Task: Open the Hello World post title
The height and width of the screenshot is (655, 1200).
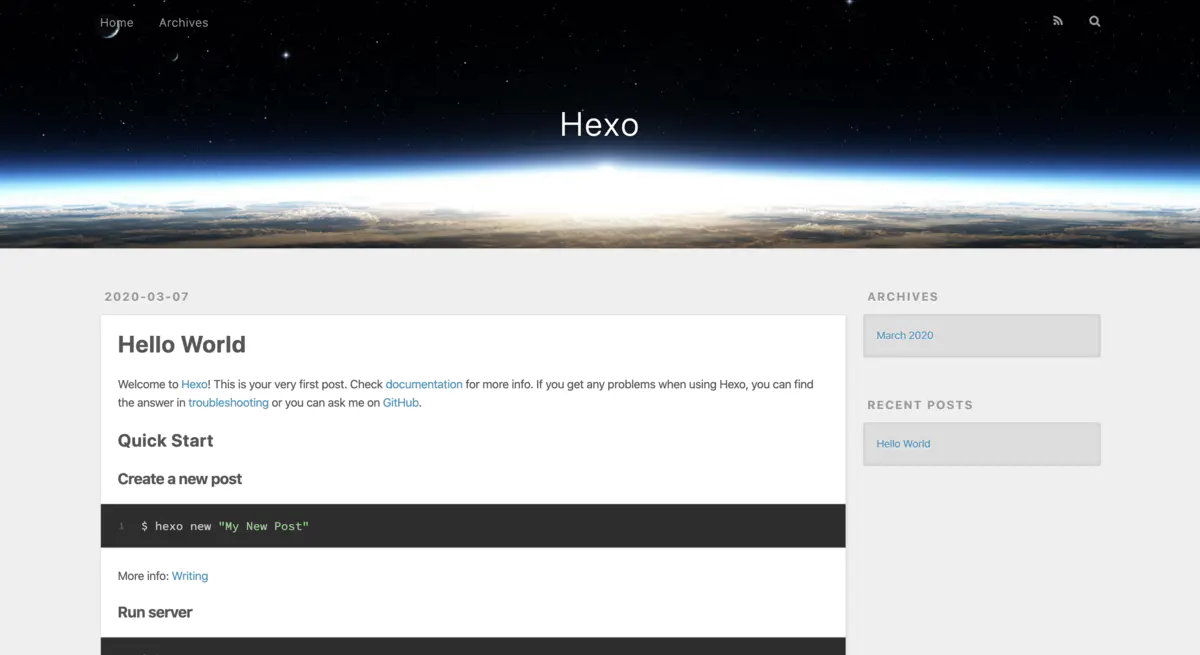Action: click(181, 344)
